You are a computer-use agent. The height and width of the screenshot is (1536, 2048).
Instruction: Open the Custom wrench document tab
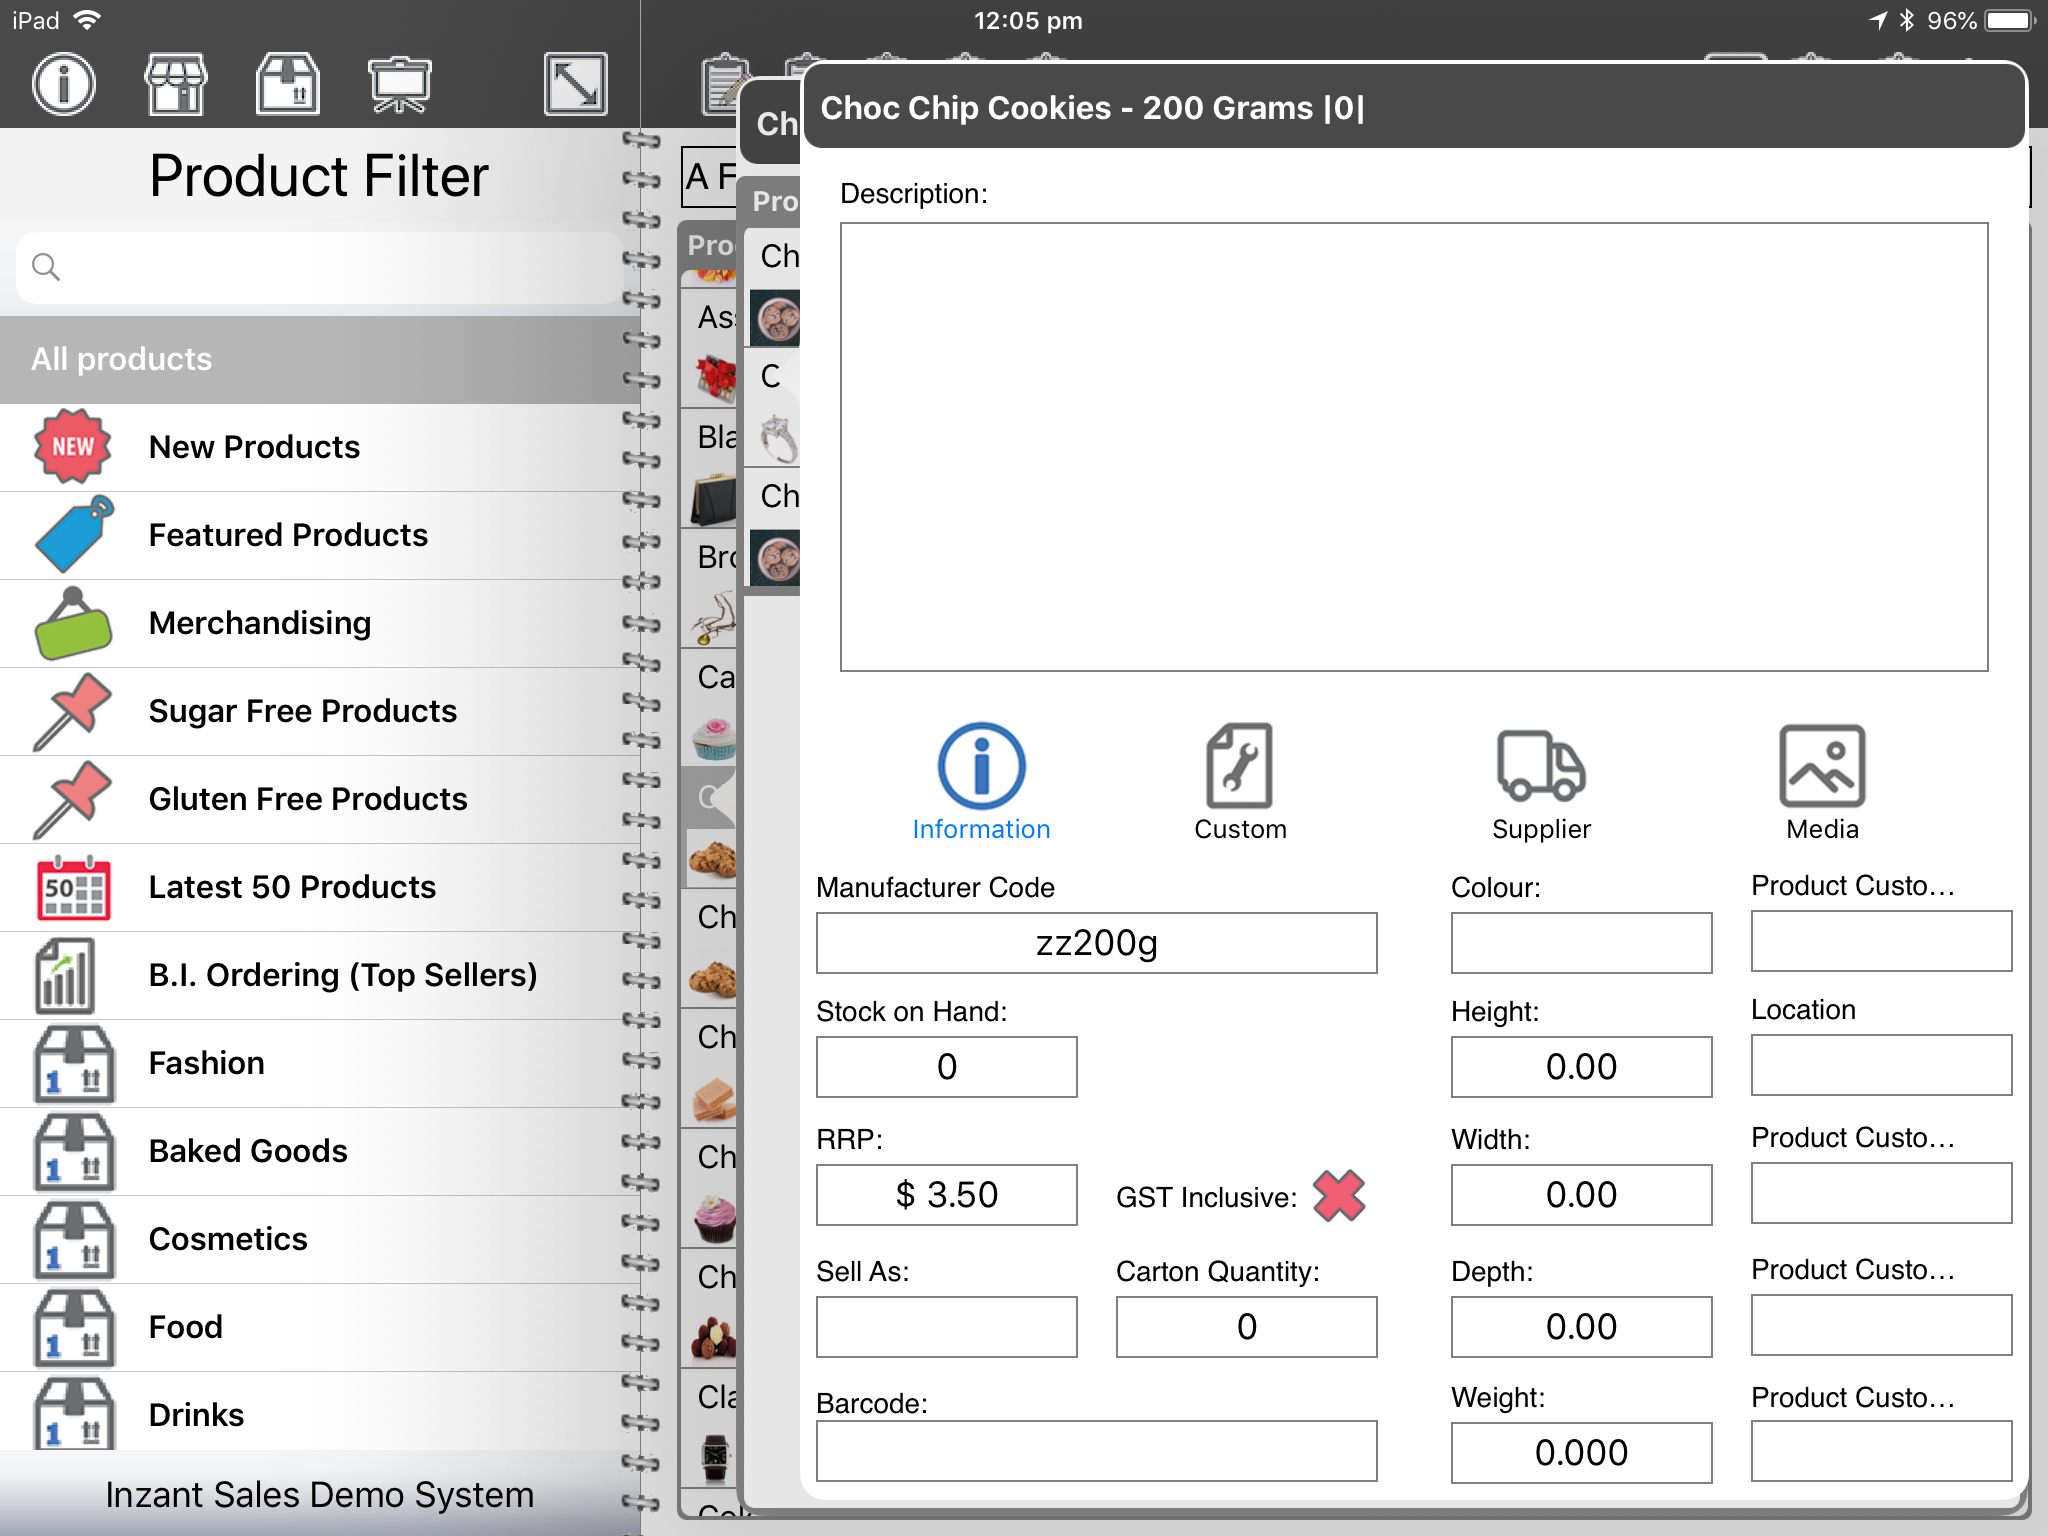pyautogui.click(x=1240, y=782)
